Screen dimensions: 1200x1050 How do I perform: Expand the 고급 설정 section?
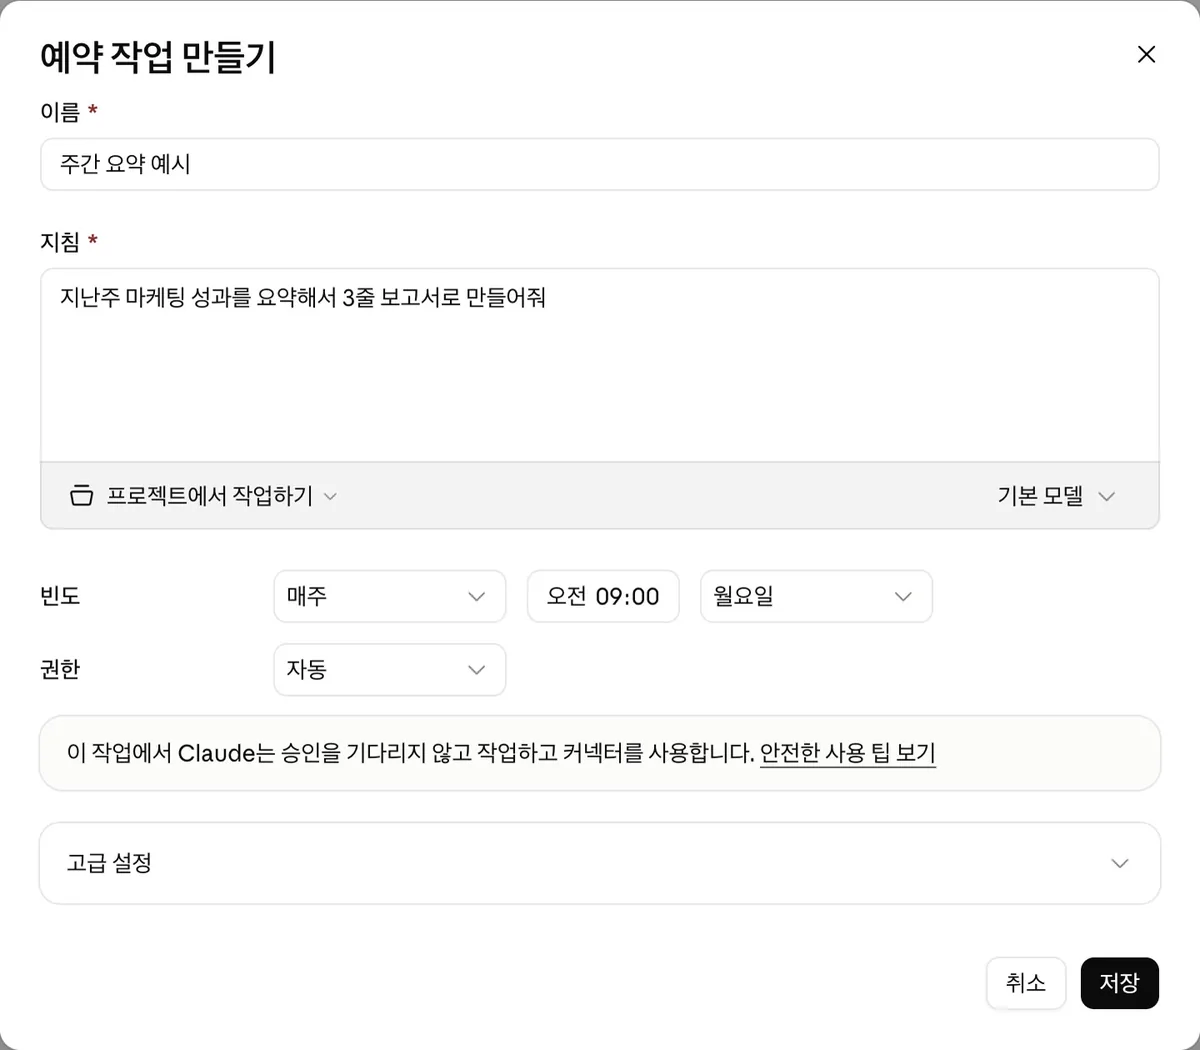600,863
